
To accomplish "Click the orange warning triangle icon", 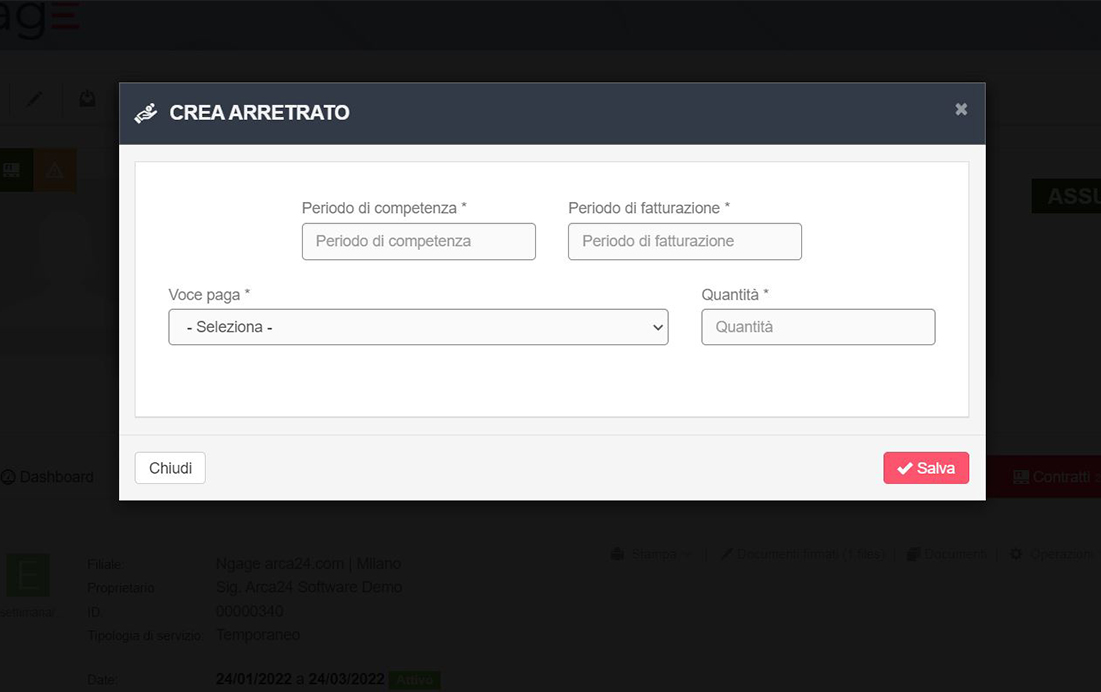I will [55, 171].
